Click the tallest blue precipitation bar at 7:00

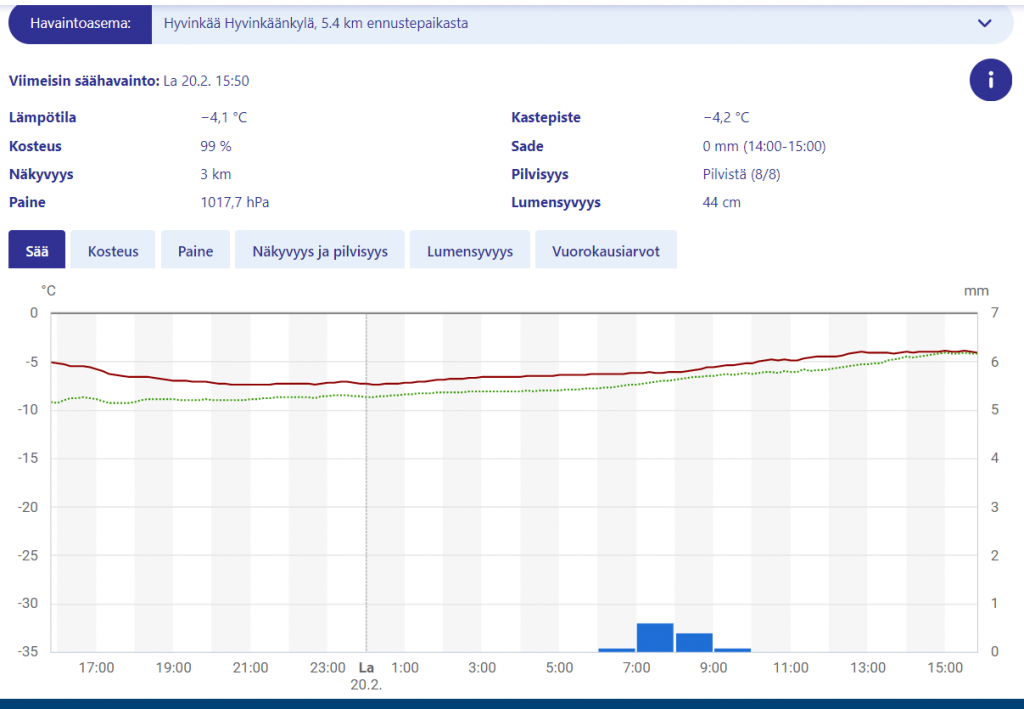click(655, 637)
